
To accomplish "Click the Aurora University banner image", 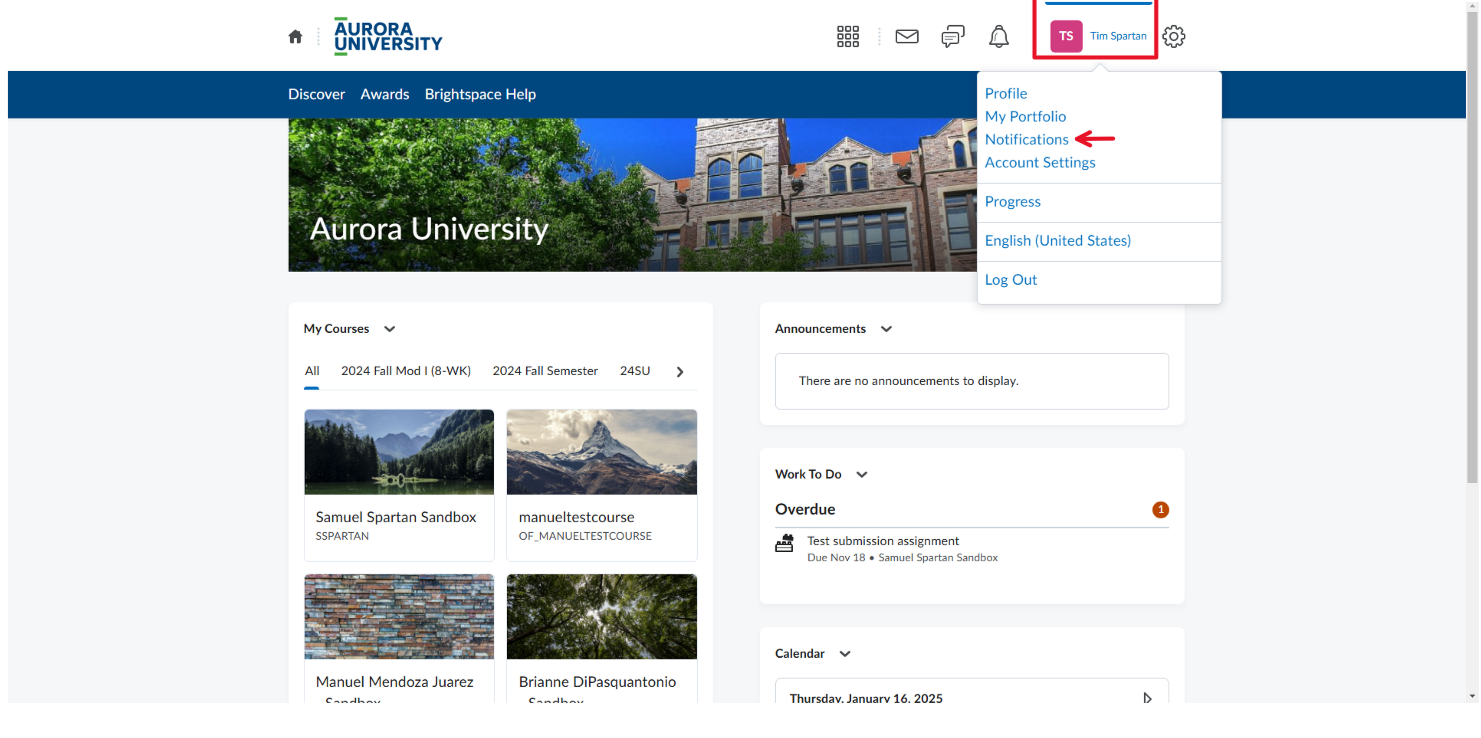I will 632,195.
